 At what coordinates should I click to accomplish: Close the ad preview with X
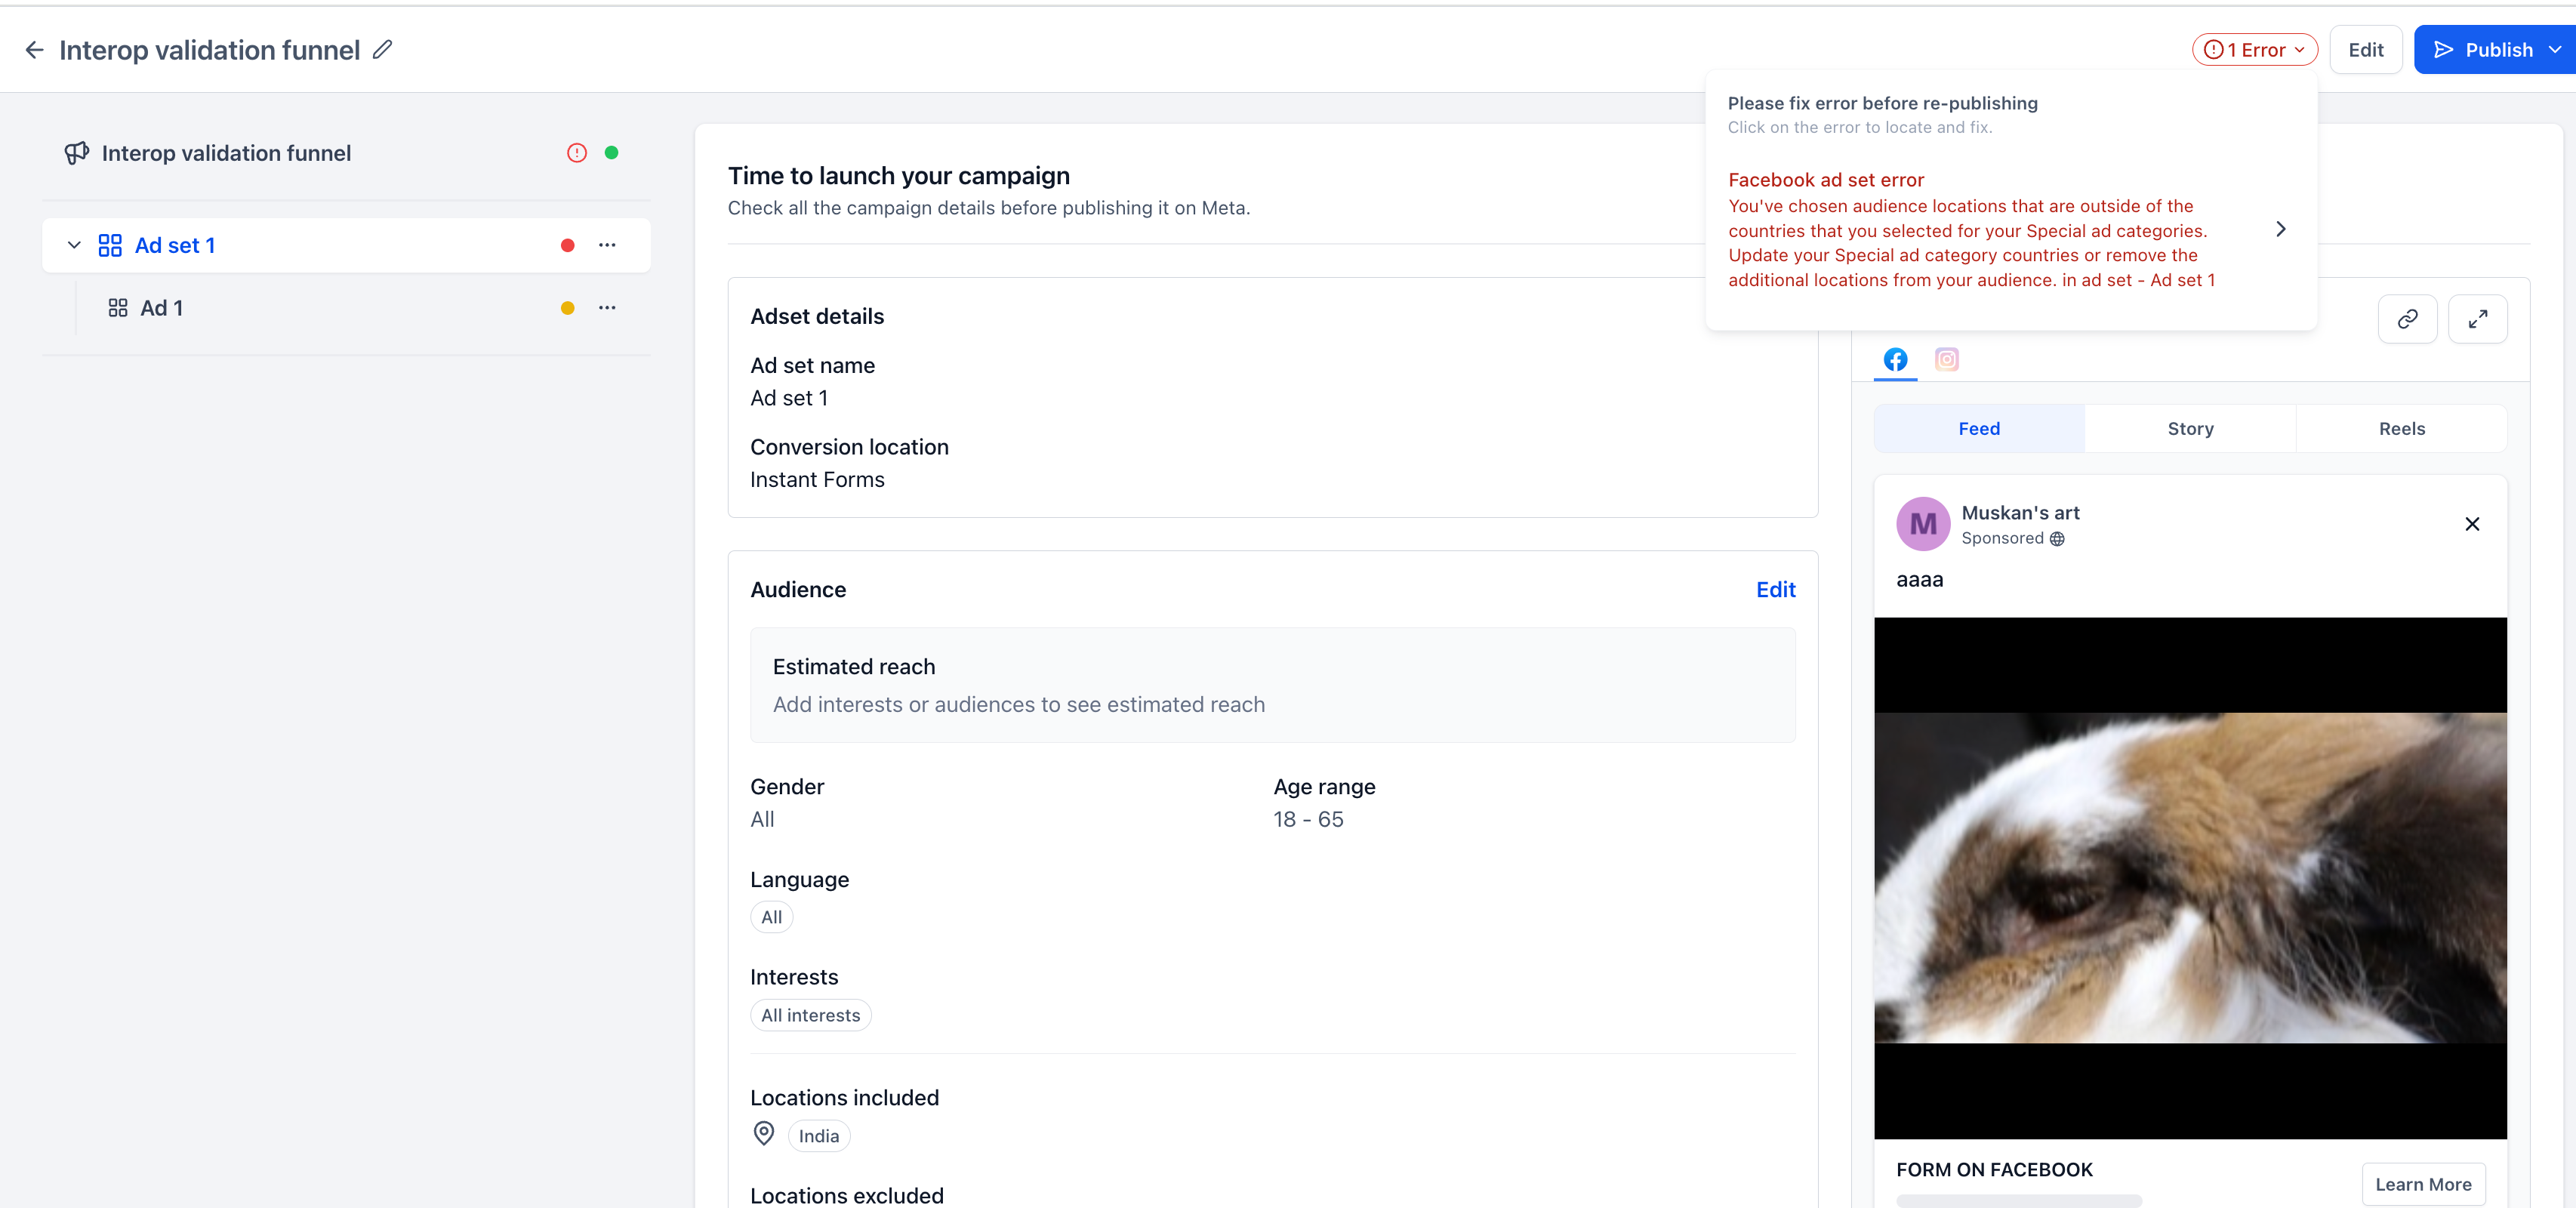pyautogui.click(x=2471, y=524)
